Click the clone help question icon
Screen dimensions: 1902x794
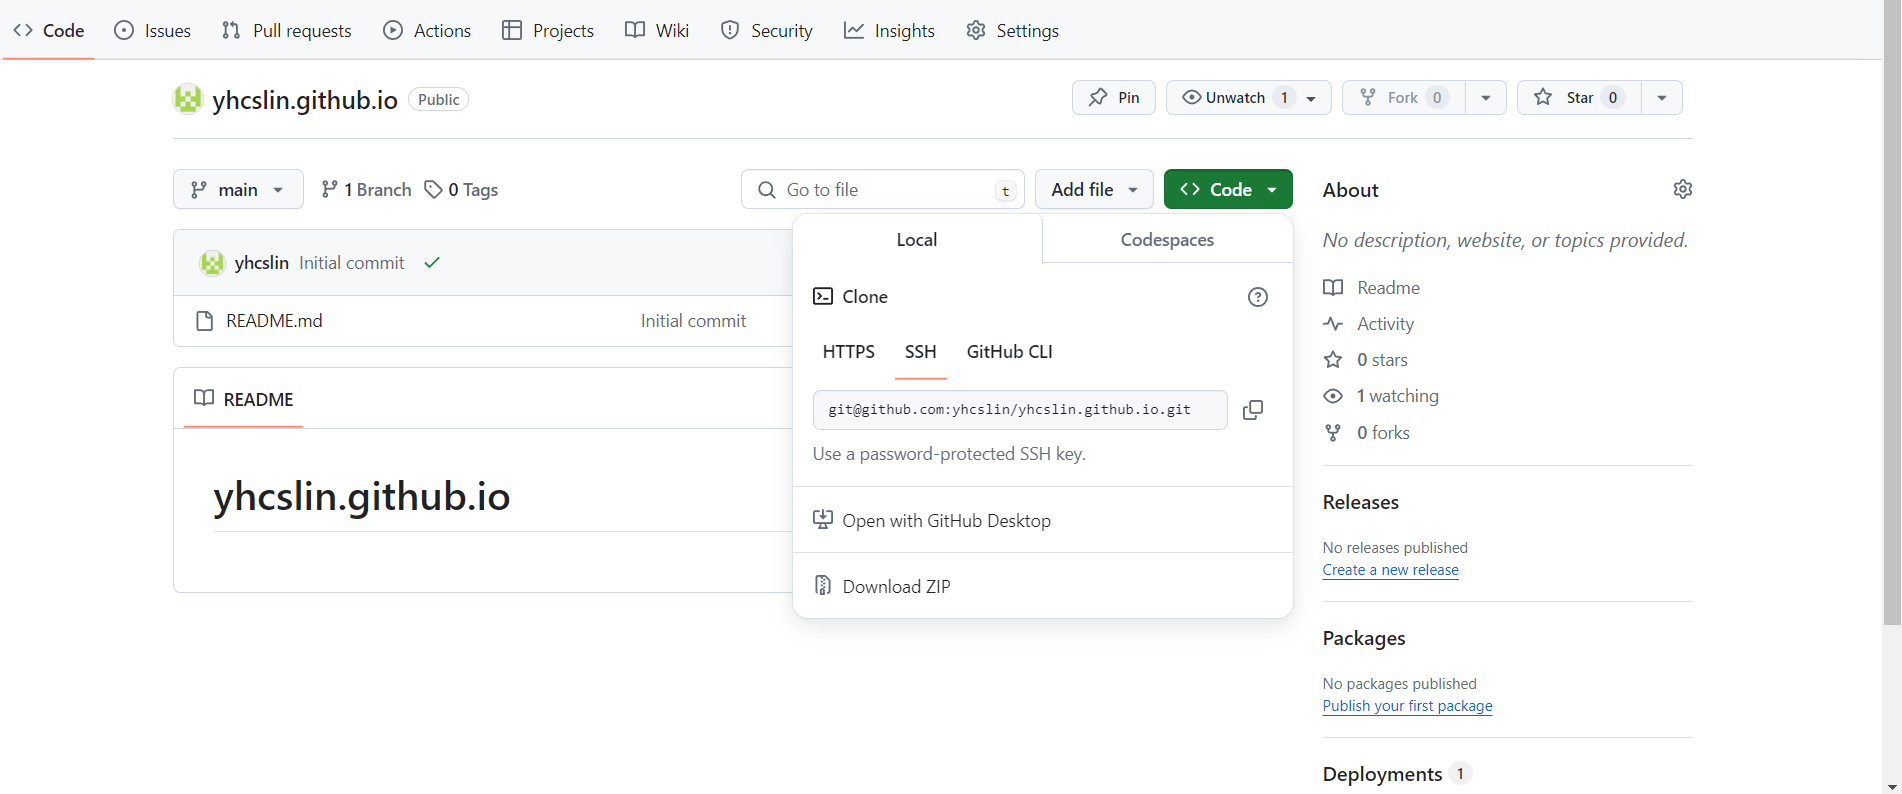click(x=1258, y=297)
